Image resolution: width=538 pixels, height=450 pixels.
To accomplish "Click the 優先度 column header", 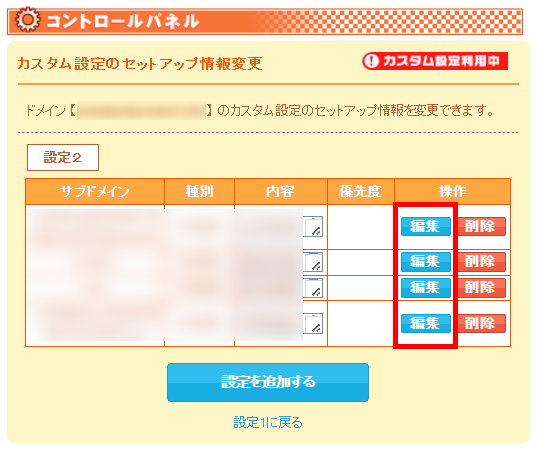I will [x=361, y=191].
